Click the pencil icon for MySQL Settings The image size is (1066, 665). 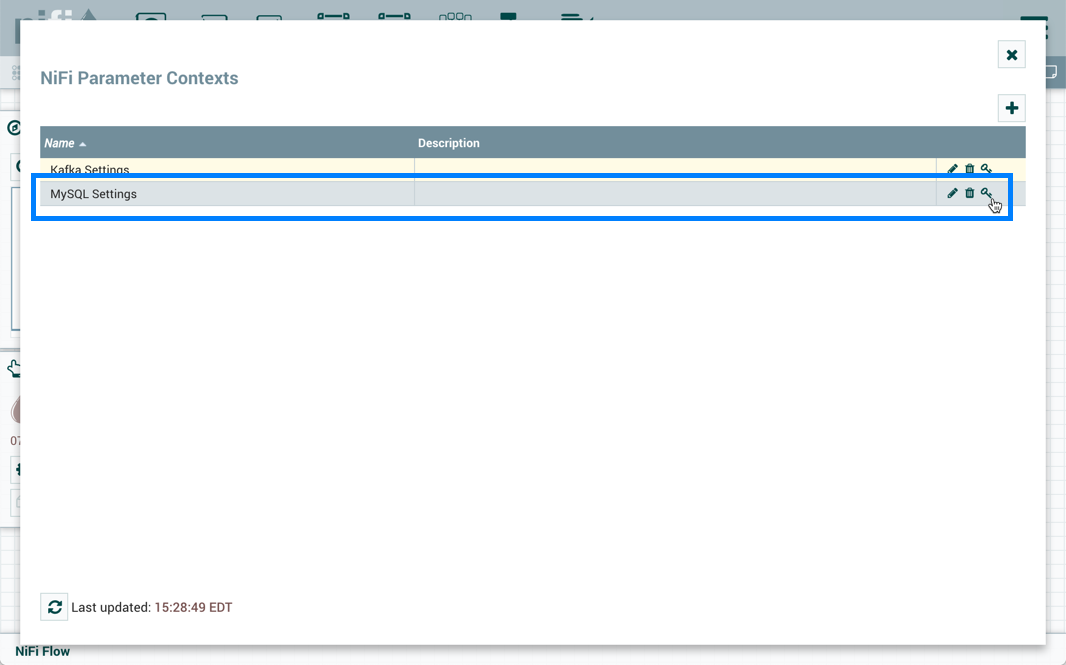tap(952, 193)
